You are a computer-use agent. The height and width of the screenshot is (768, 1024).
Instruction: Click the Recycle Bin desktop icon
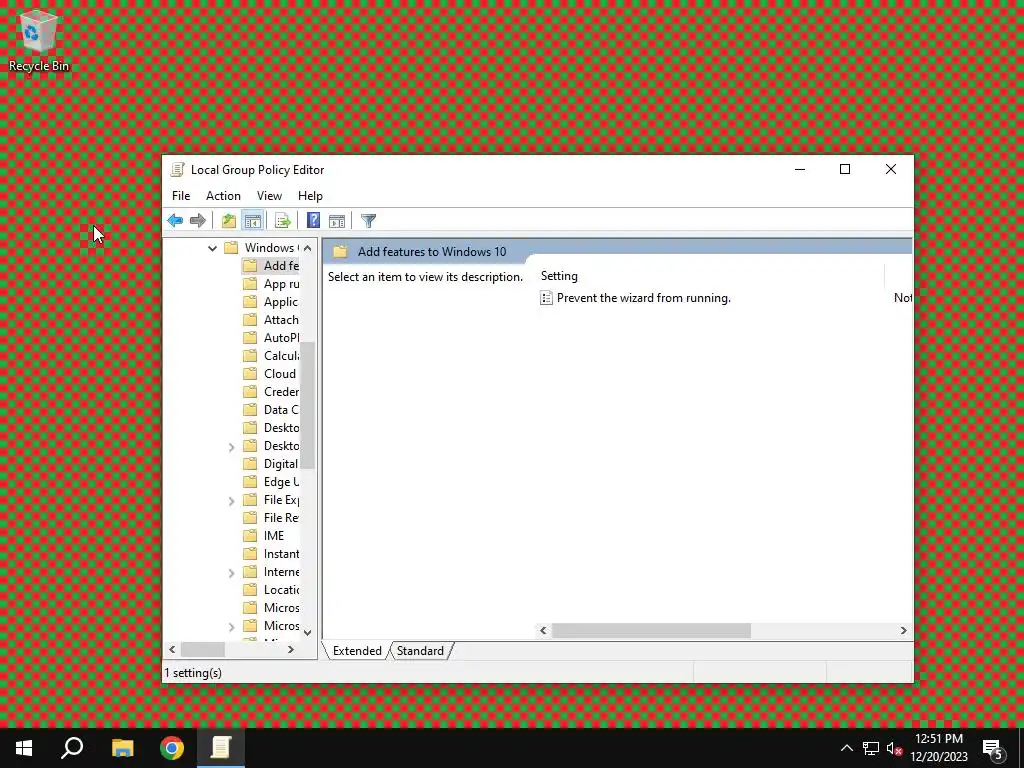coord(39,40)
